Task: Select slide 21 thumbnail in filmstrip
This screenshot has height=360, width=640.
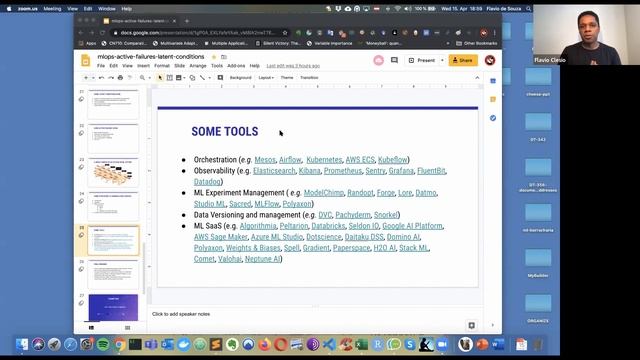Action: (113, 104)
